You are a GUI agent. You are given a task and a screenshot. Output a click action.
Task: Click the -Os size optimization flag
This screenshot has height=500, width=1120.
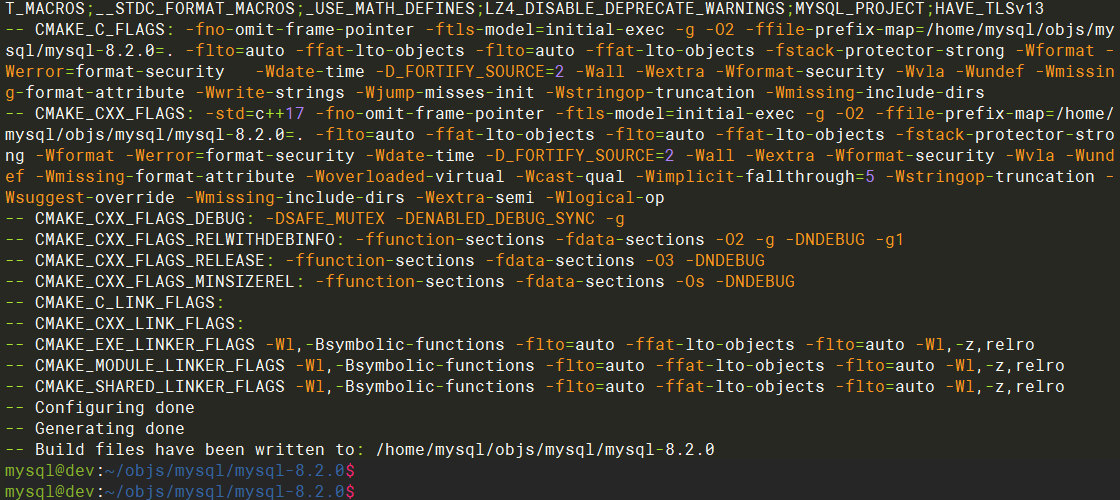(x=689, y=282)
